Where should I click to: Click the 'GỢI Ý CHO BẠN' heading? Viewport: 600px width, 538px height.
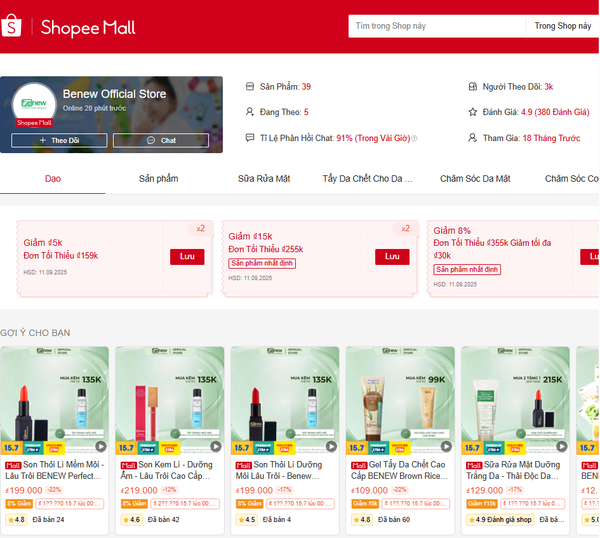tap(35, 333)
